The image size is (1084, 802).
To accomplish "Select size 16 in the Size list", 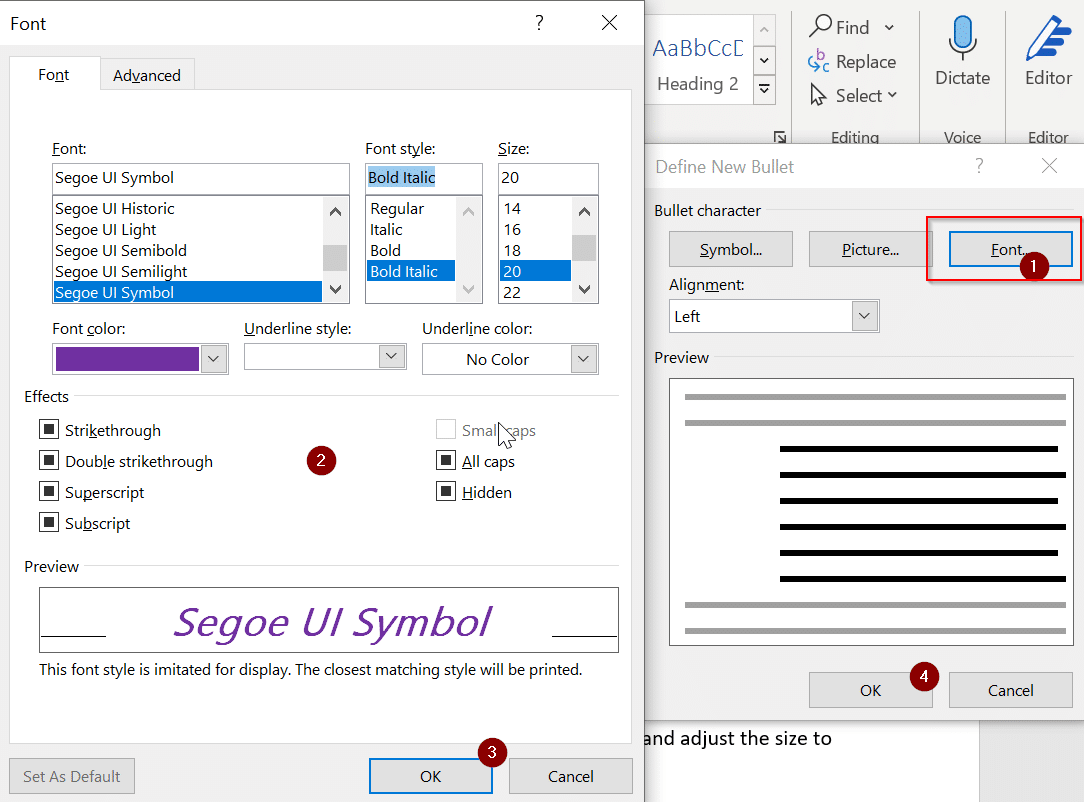I will 513,230.
